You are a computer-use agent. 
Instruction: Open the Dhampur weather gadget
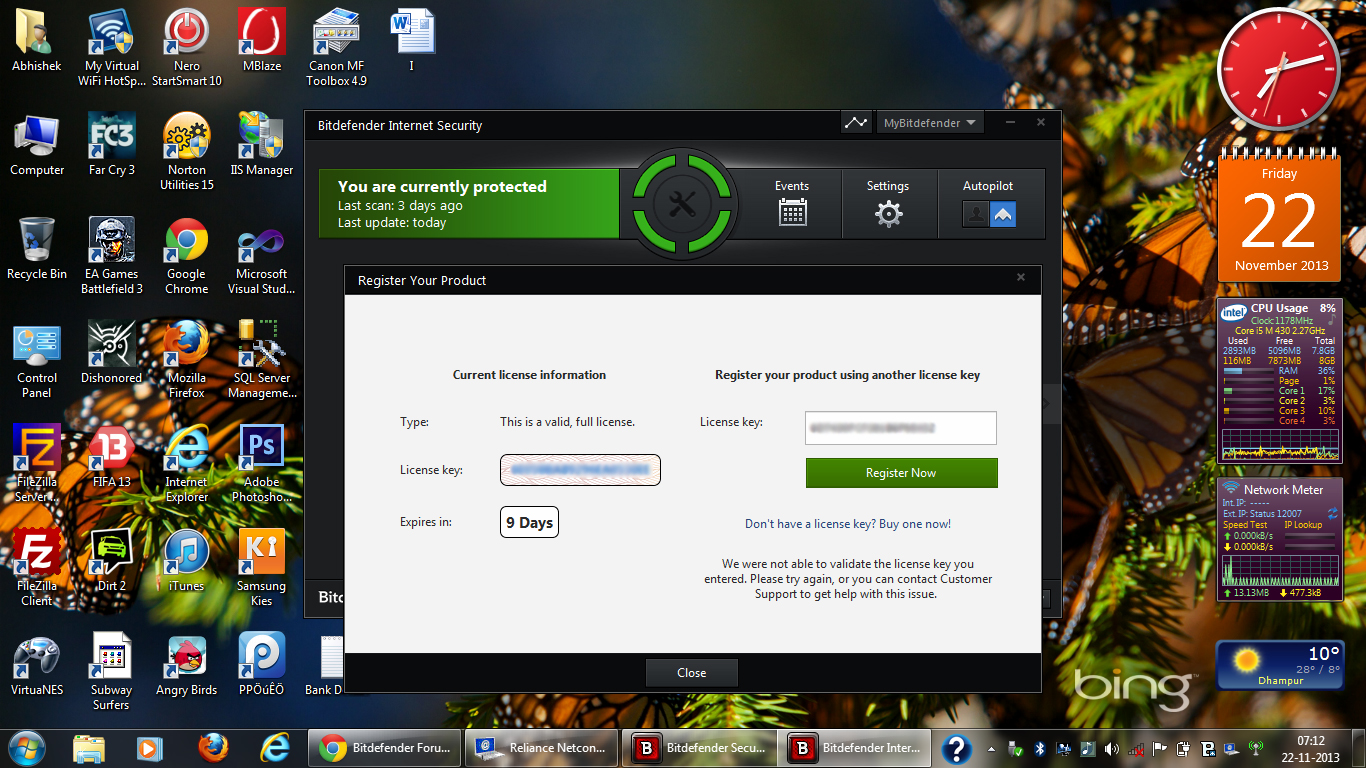1279,666
